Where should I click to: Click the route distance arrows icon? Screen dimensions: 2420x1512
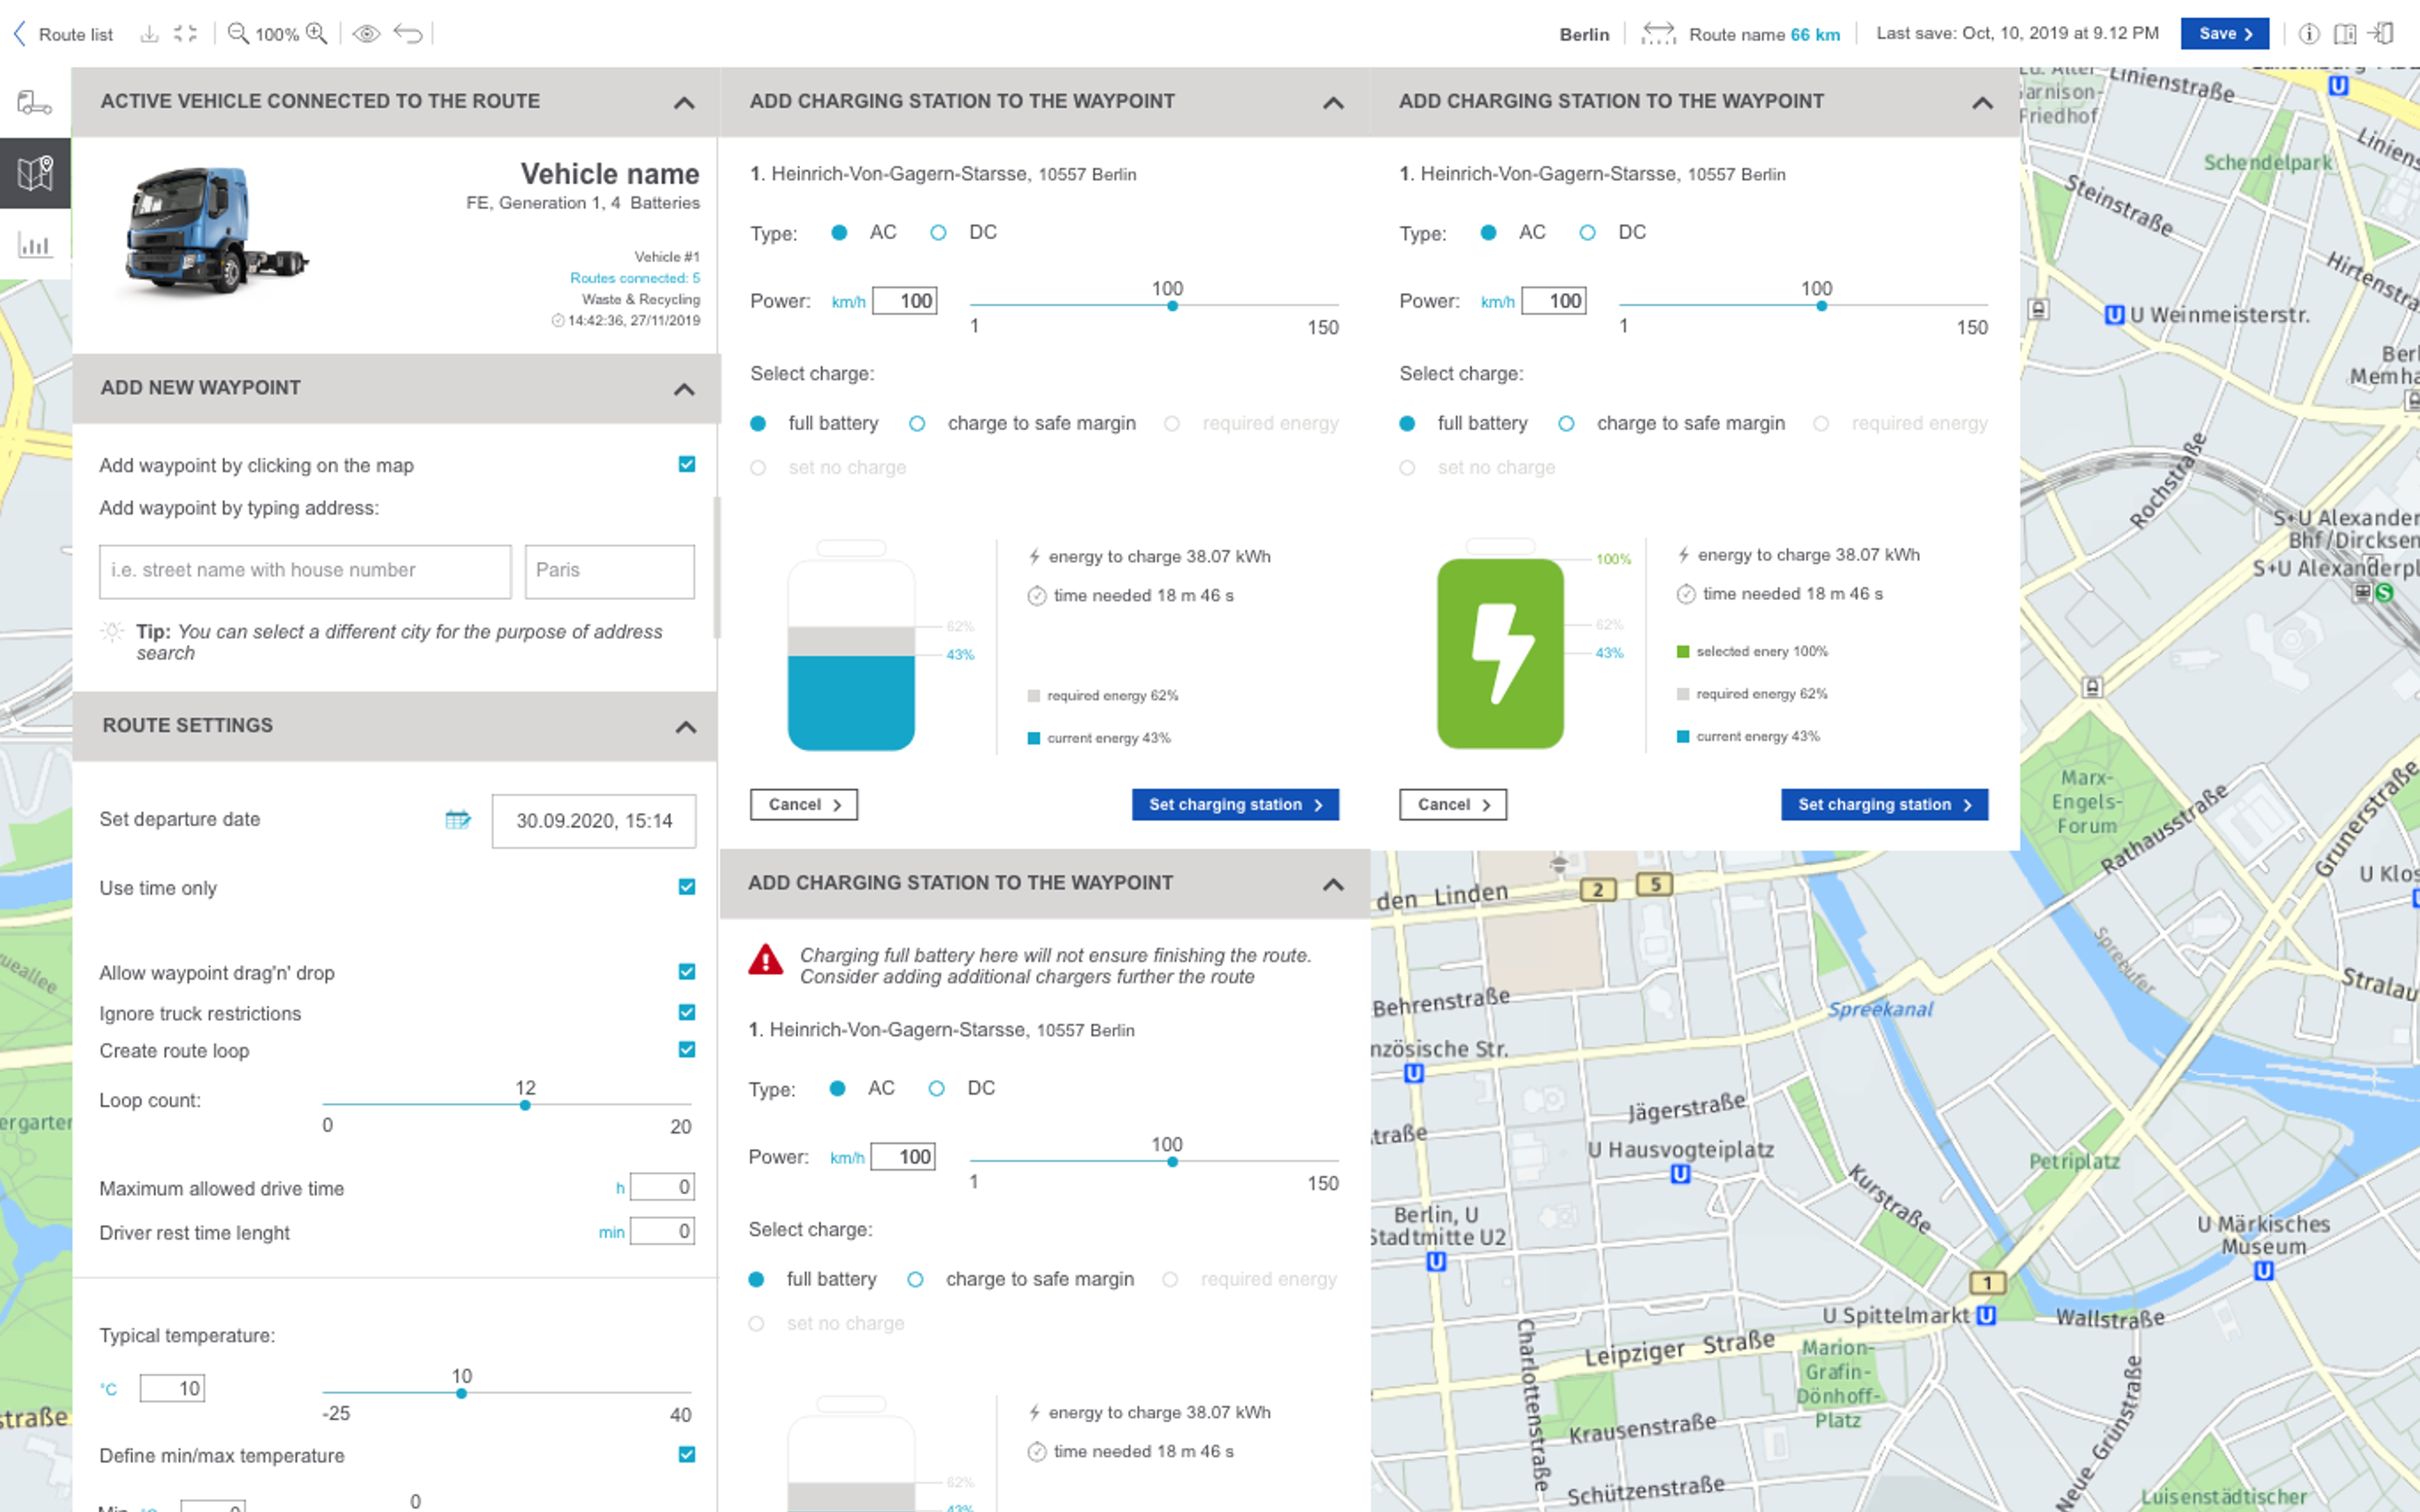tap(1658, 34)
